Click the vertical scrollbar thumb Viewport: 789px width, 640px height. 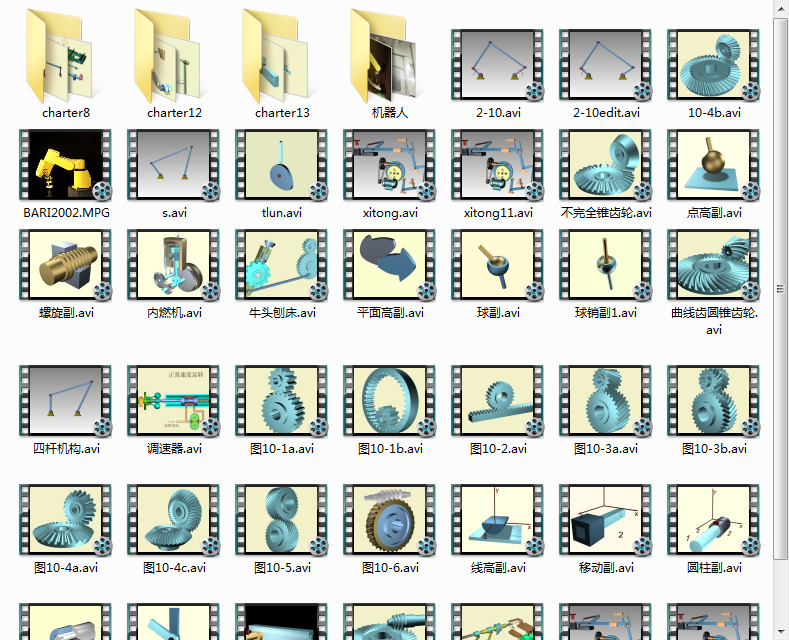780,288
